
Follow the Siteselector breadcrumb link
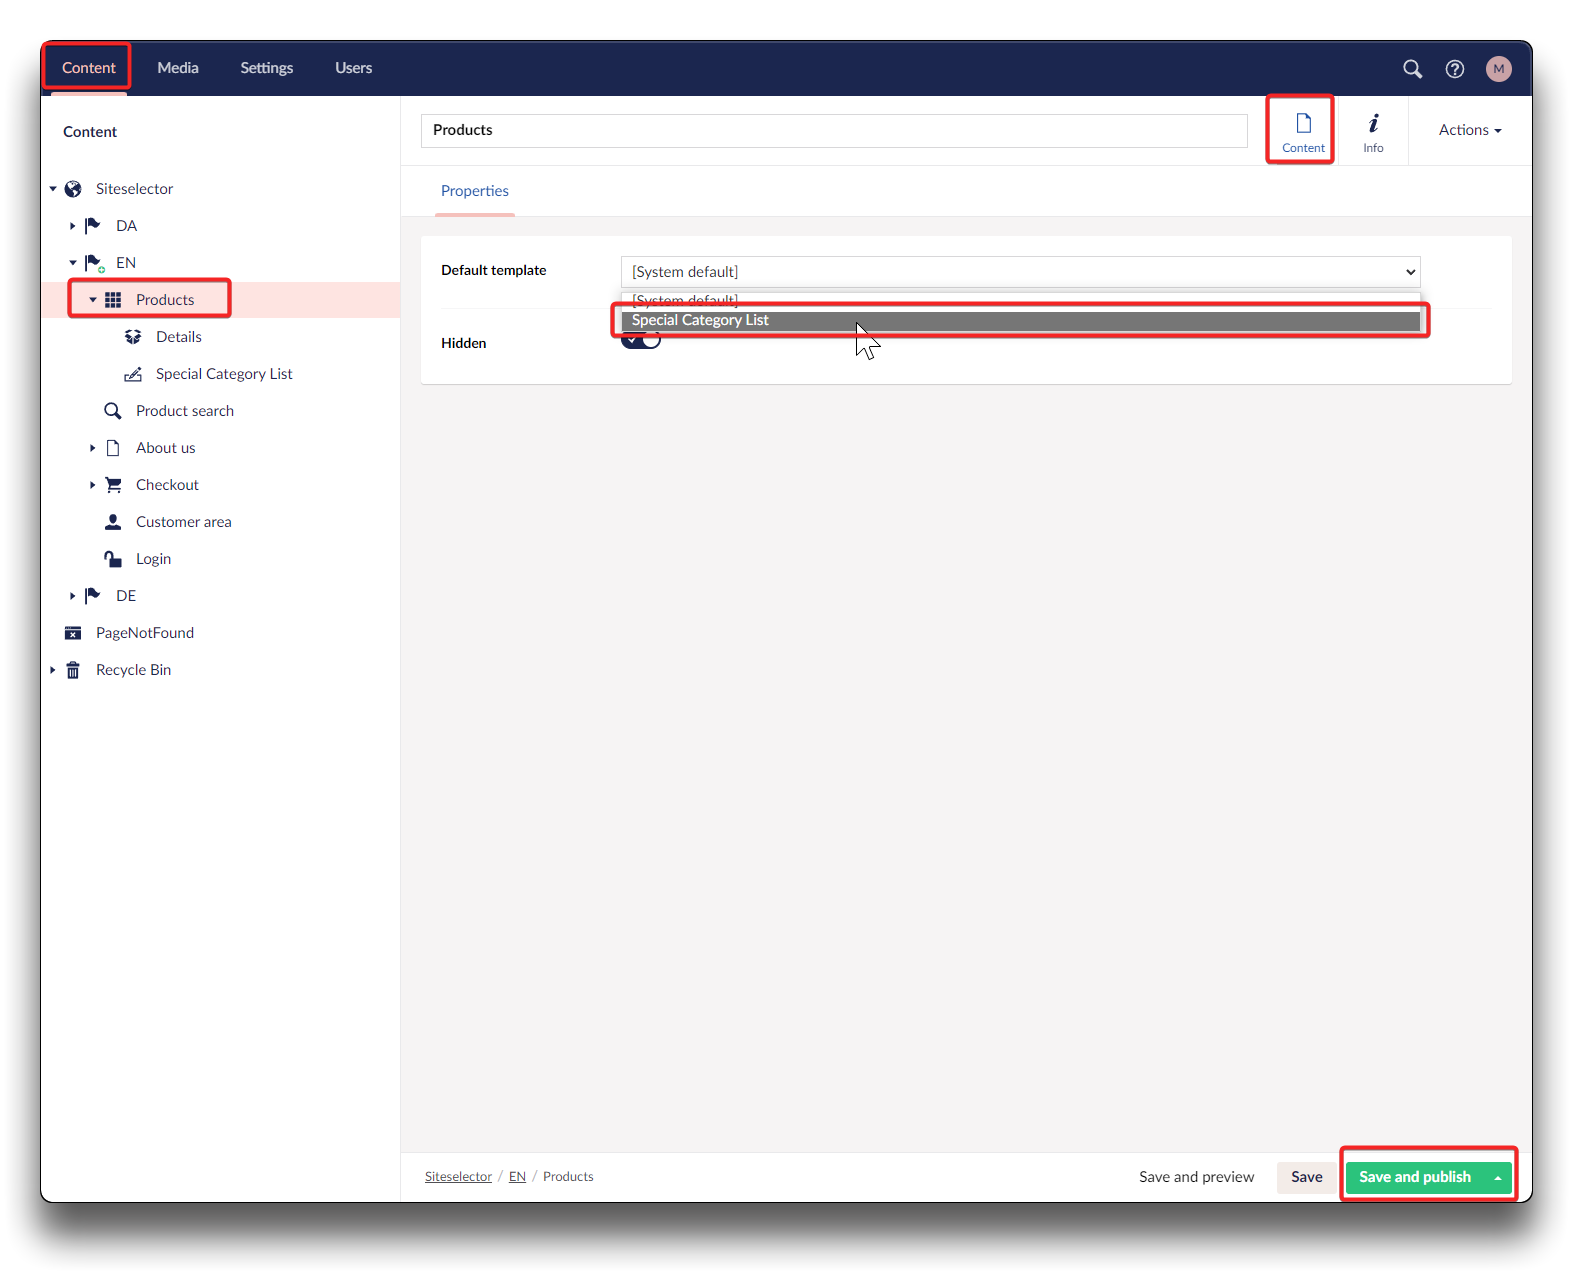pos(458,1177)
